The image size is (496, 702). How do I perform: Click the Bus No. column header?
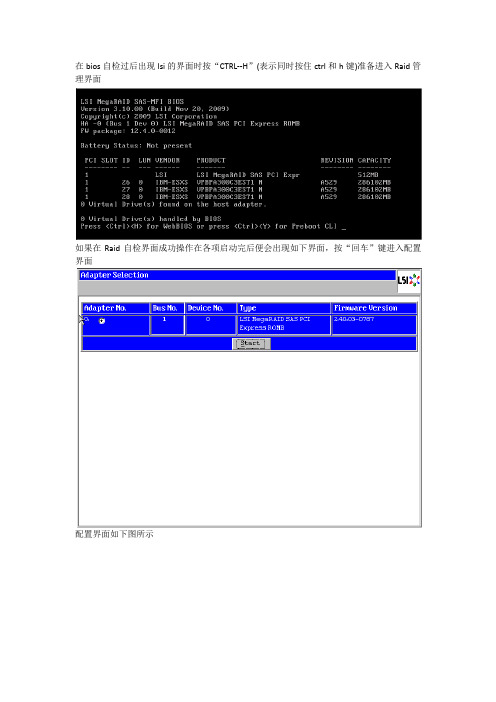click(x=167, y=308)
